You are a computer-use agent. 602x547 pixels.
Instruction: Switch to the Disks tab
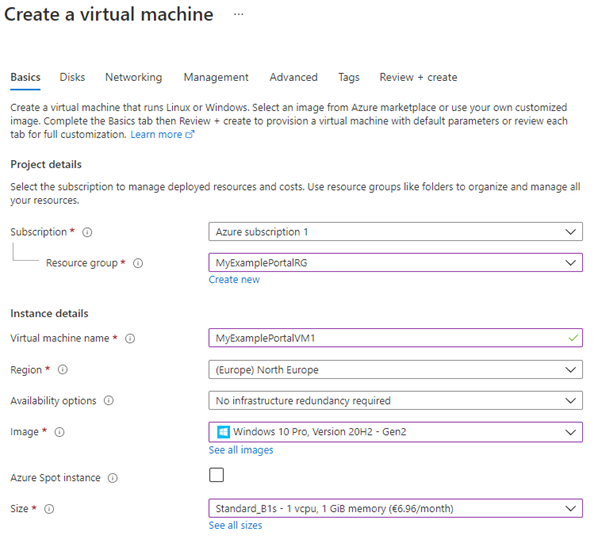coord(72,77)
